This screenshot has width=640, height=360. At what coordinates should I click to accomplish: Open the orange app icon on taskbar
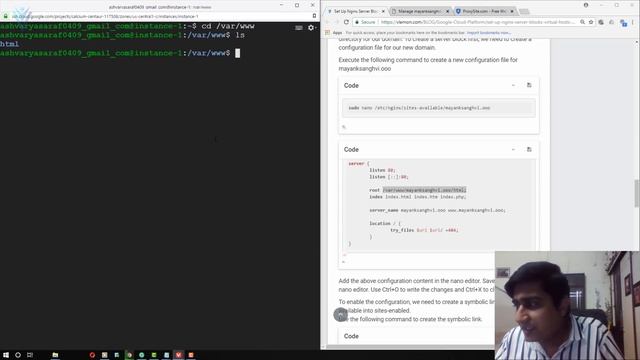(191, 355)
